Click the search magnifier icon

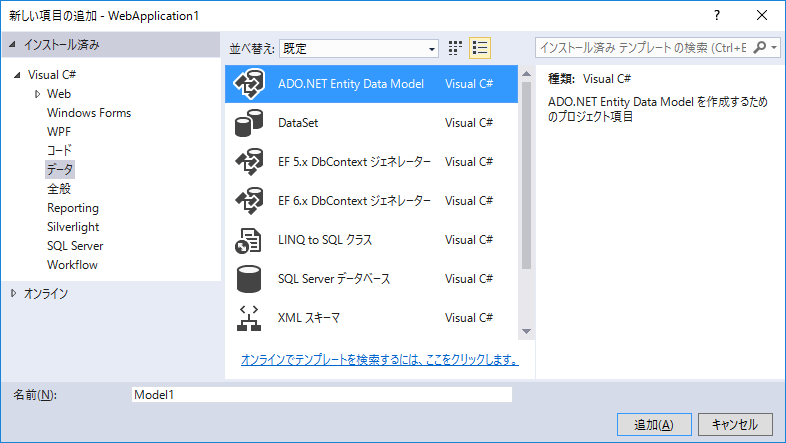click(x=759, y=48)
